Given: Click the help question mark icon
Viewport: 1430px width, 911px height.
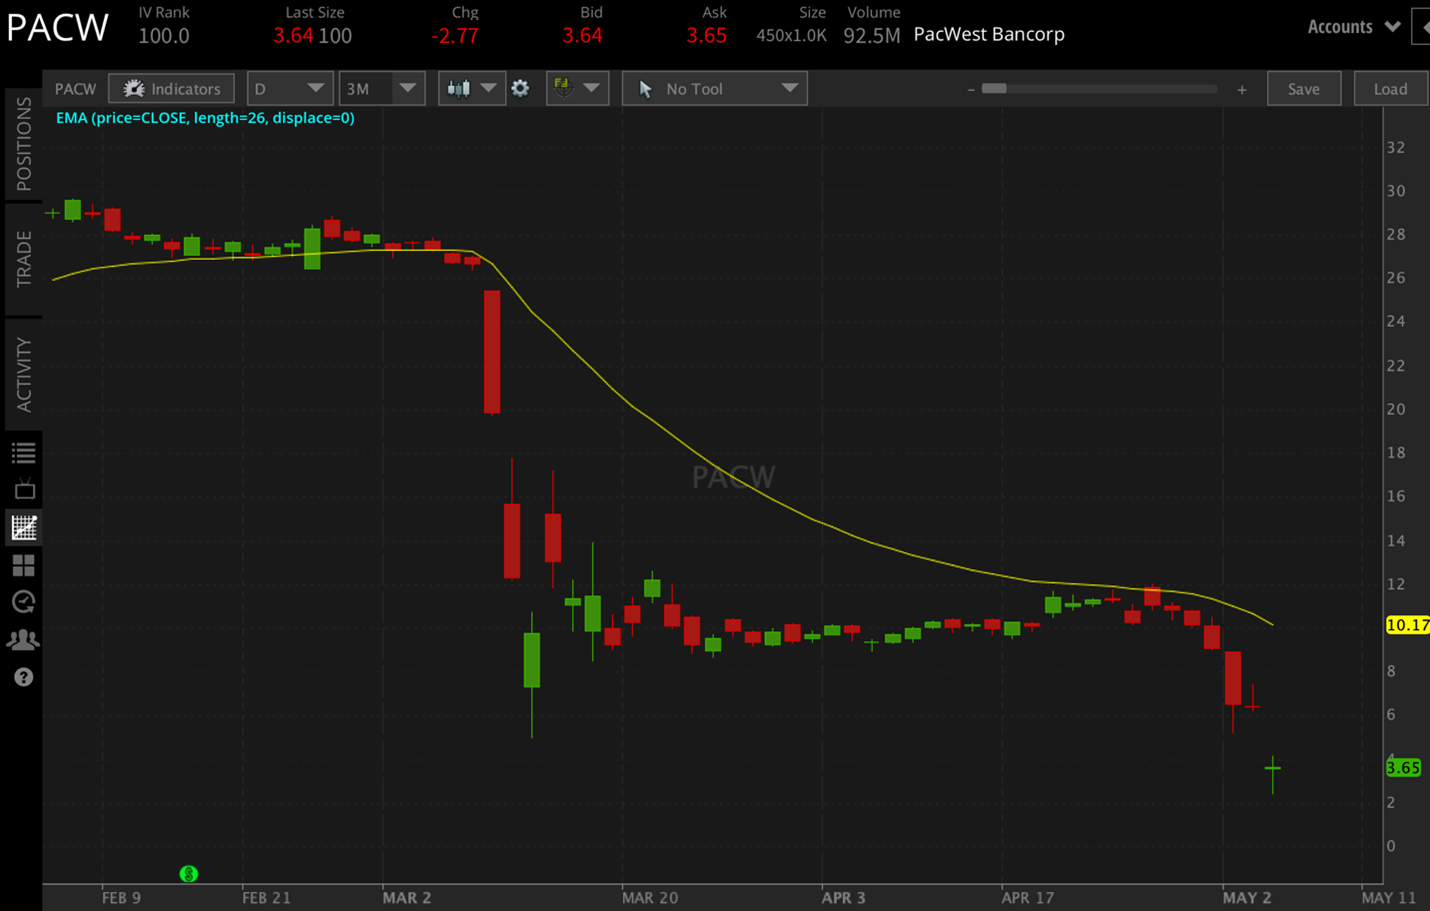Looking at the screenshot, I should pos(23,677).
